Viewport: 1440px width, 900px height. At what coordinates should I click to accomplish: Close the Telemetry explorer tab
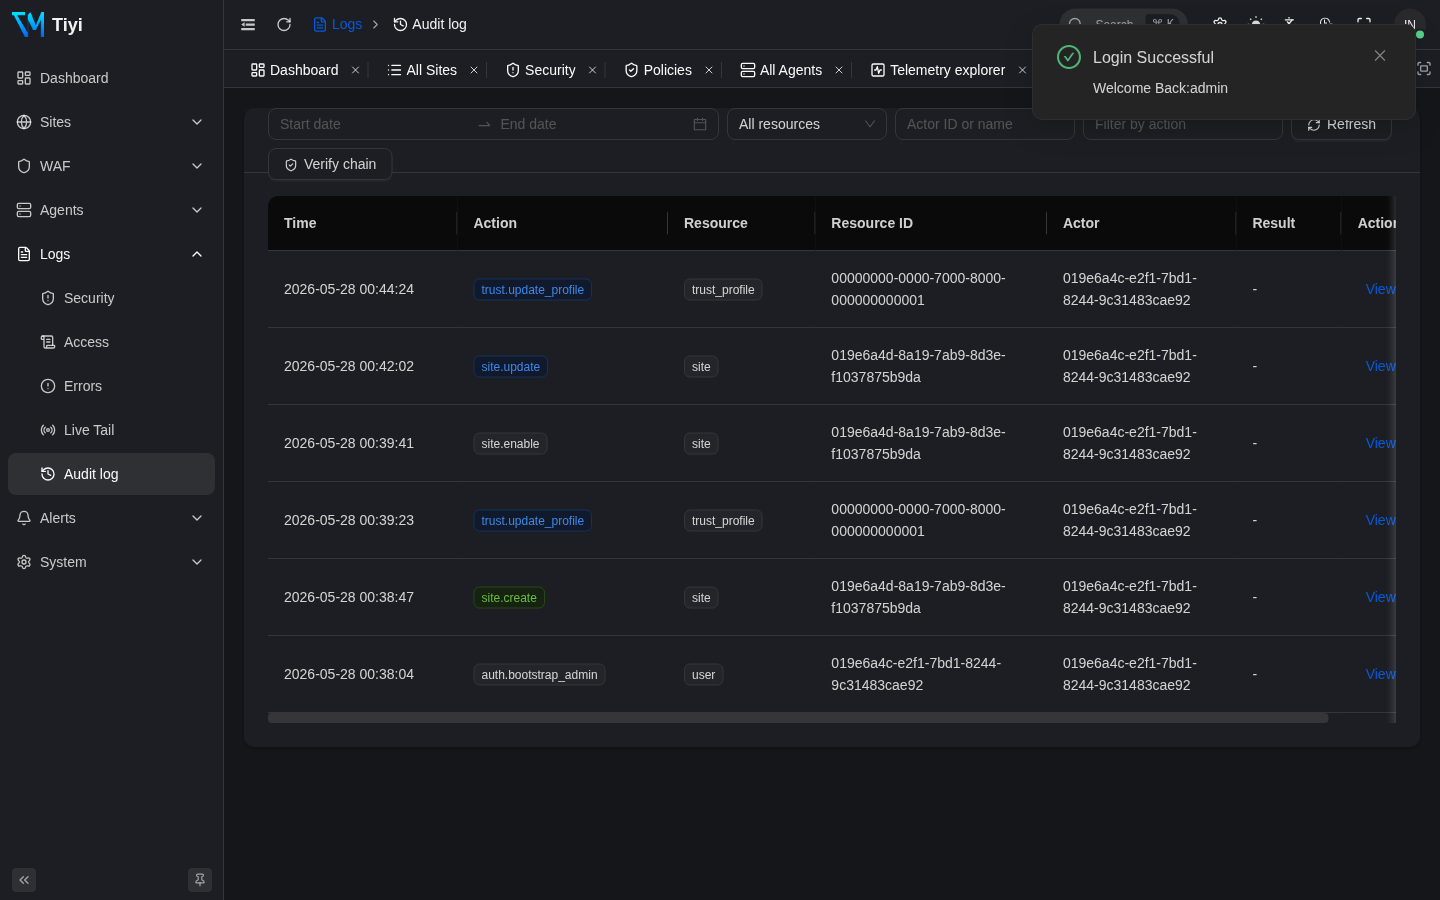[x=1022, y=70]
